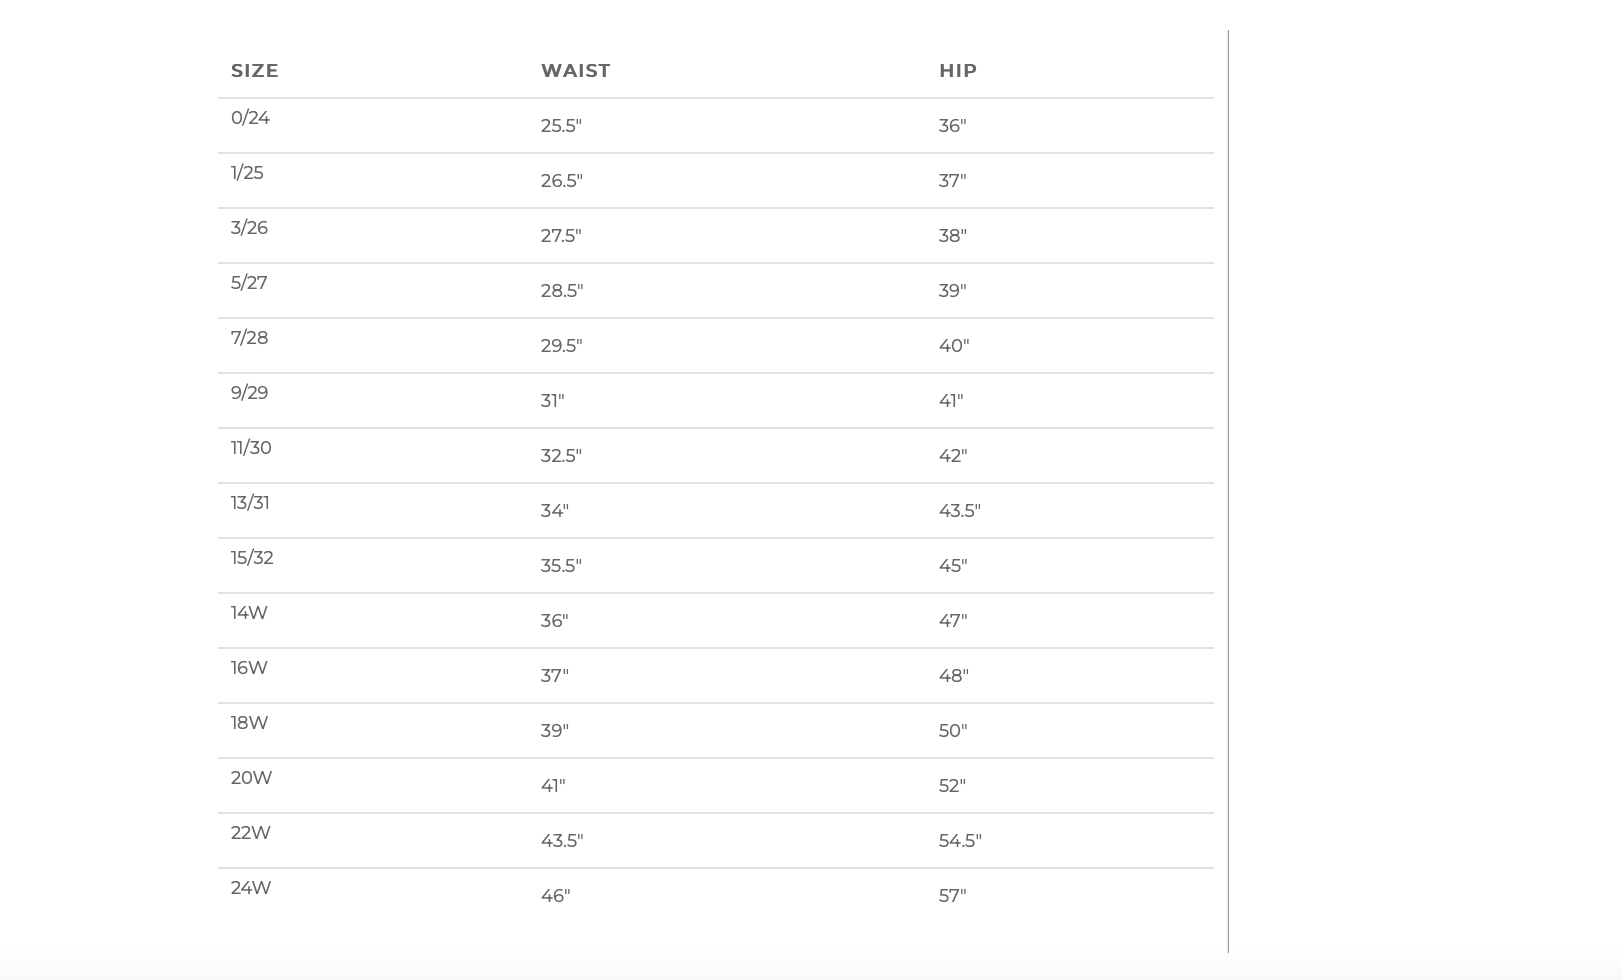The width and height of the screenshot is (1622, 980).
Task: Select the 46" waist value
Action: point(555,896)
